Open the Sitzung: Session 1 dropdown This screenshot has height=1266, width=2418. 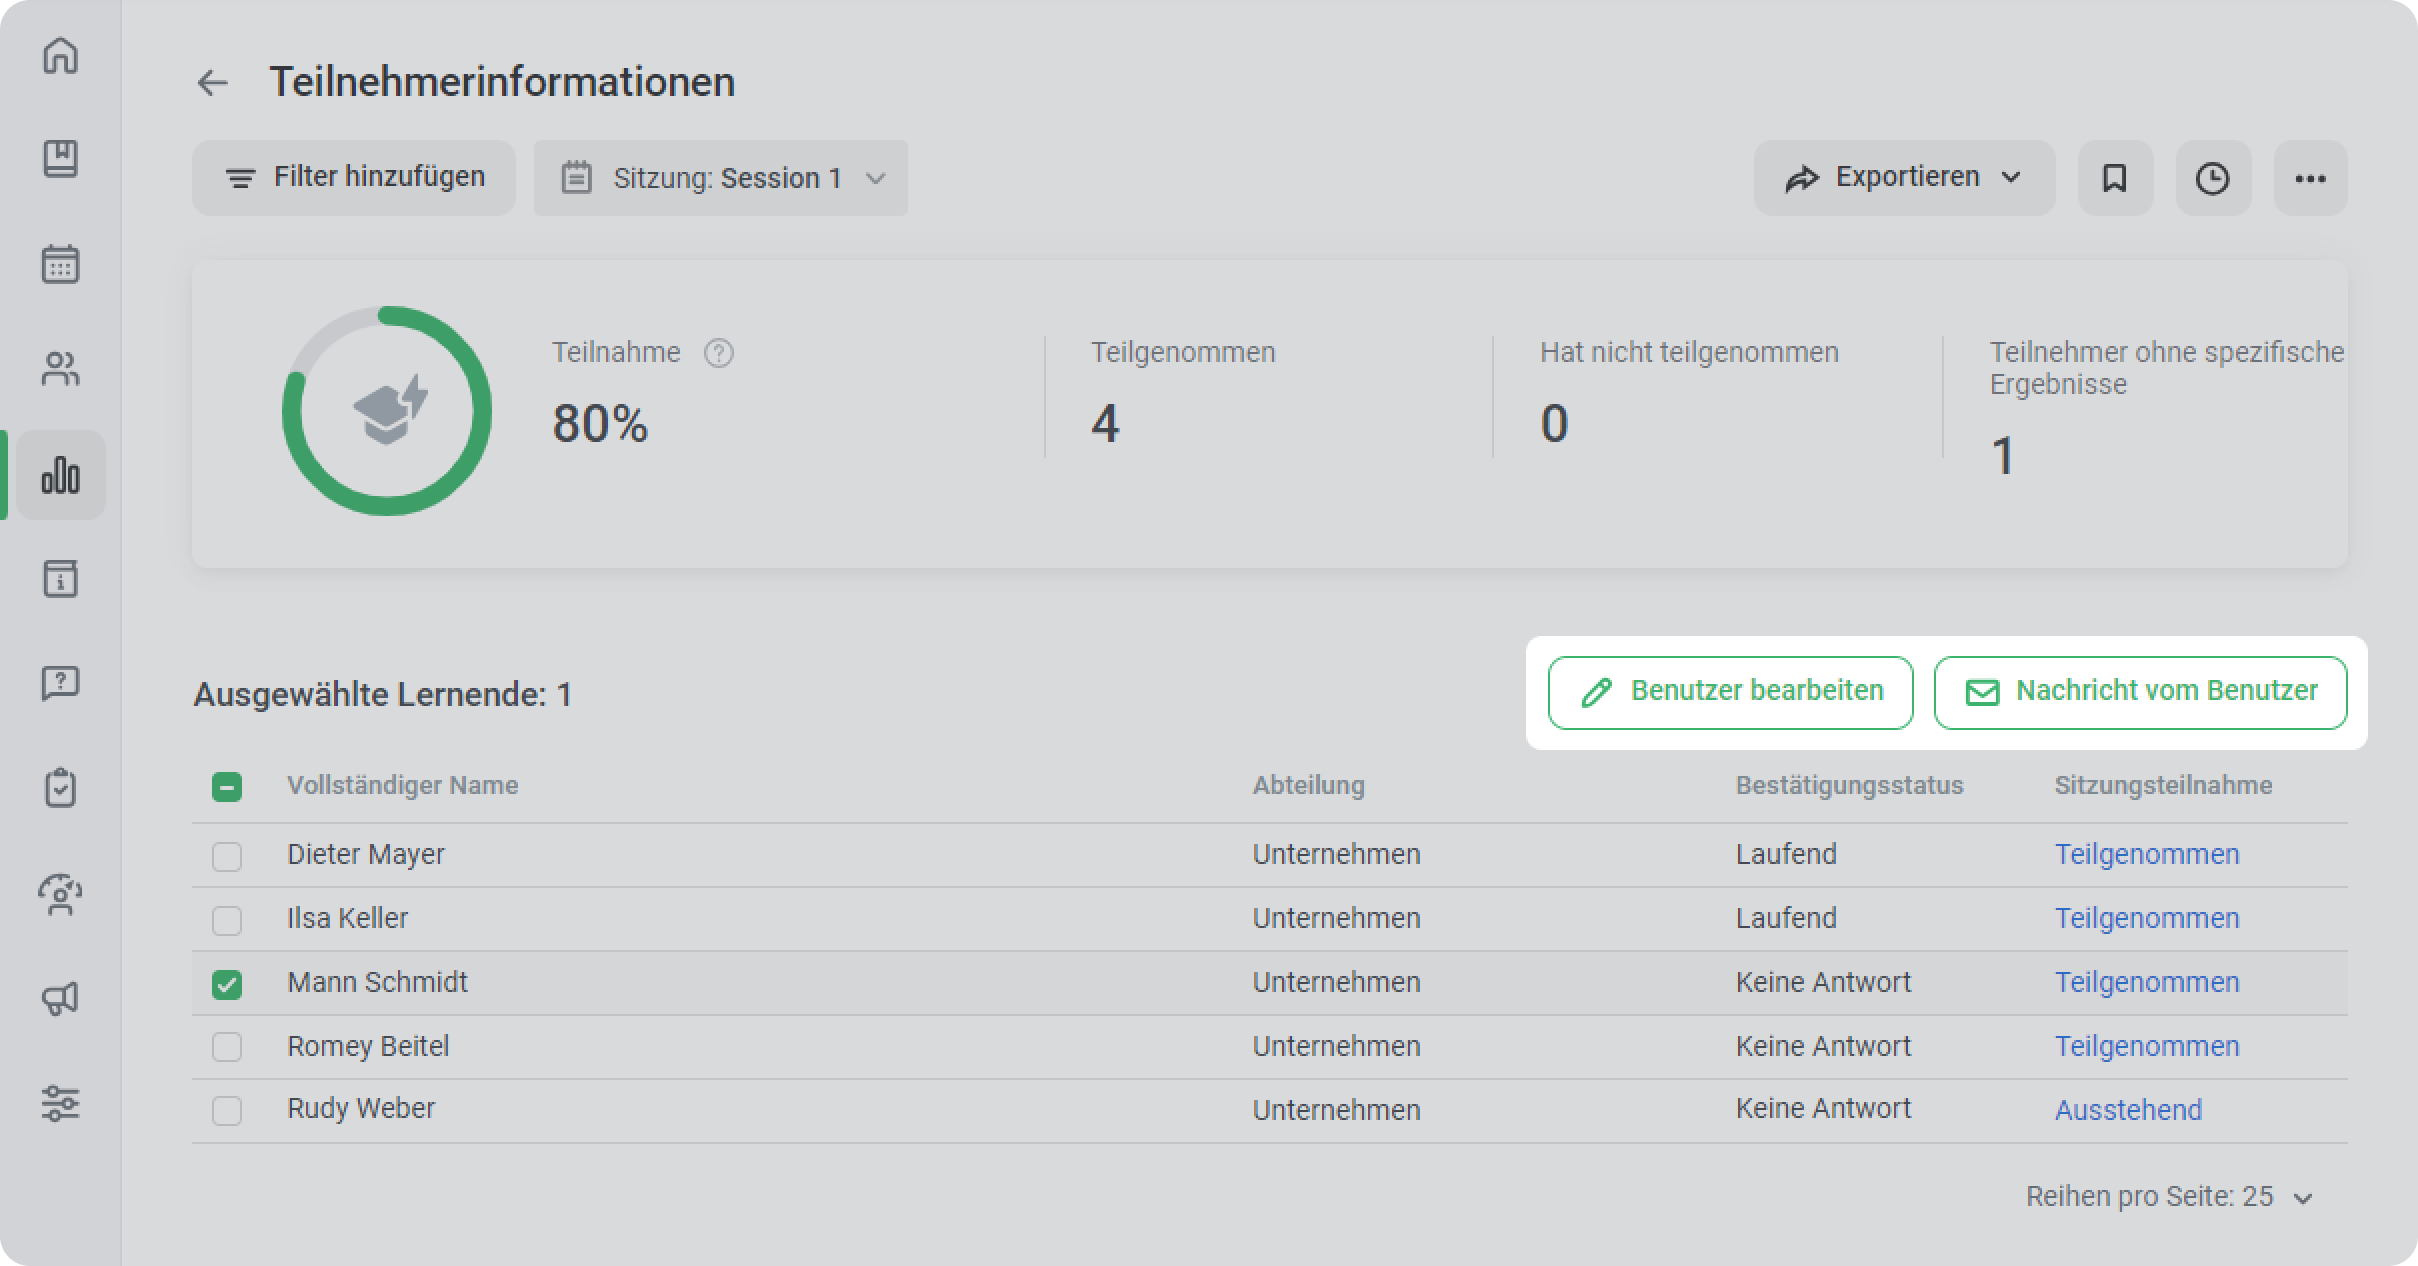point(721,178)
